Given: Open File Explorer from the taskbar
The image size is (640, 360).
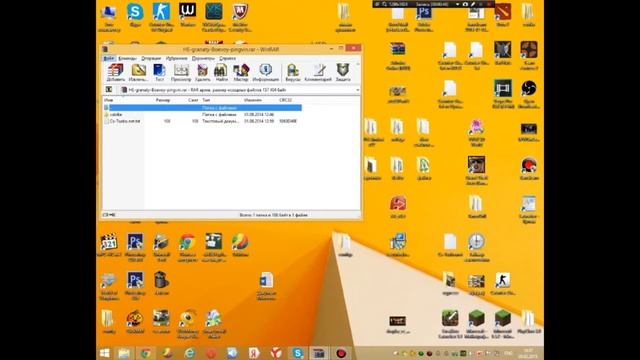Looking at the screenshot, I should click(124, 353).
